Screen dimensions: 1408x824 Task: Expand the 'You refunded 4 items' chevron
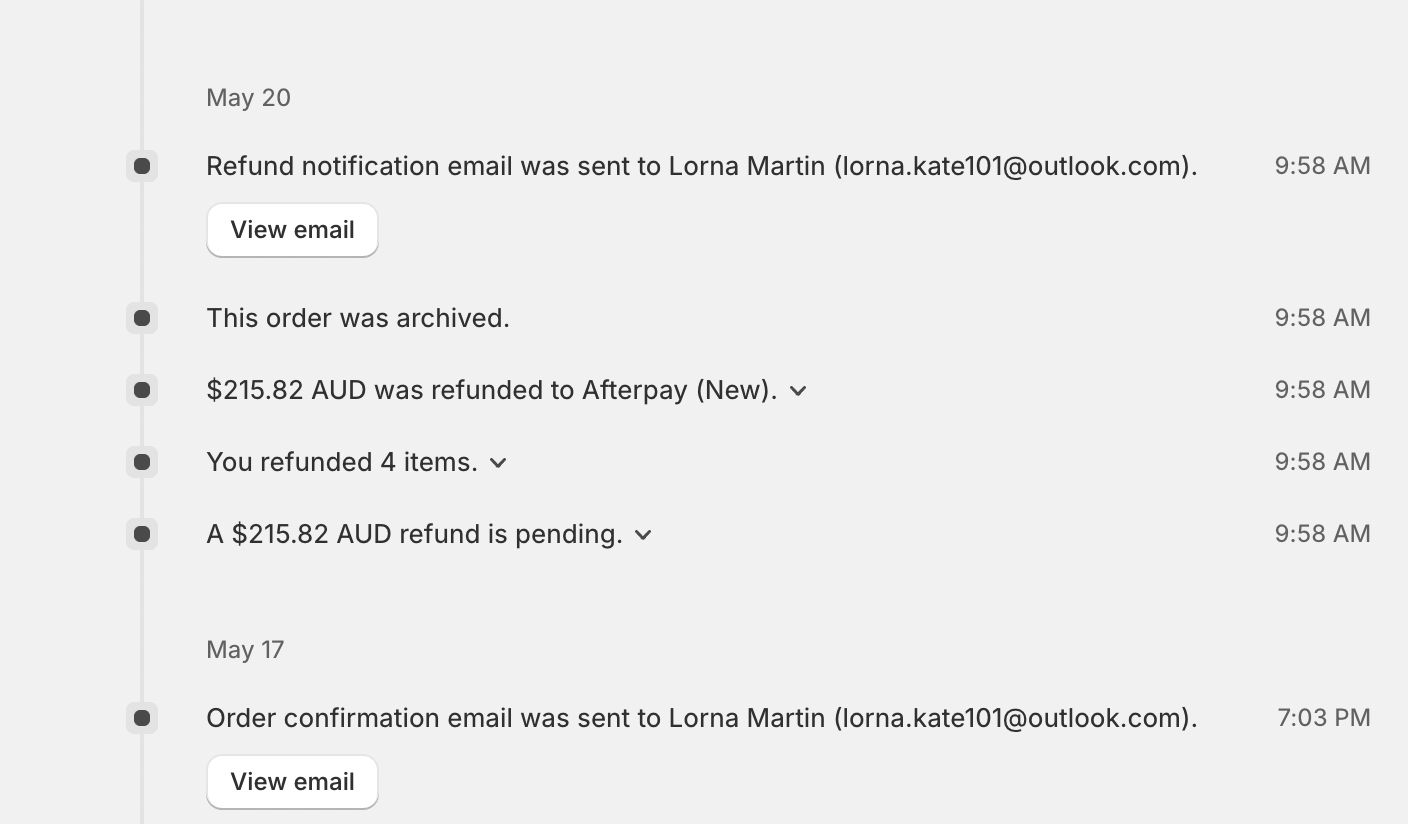[498, 463]
